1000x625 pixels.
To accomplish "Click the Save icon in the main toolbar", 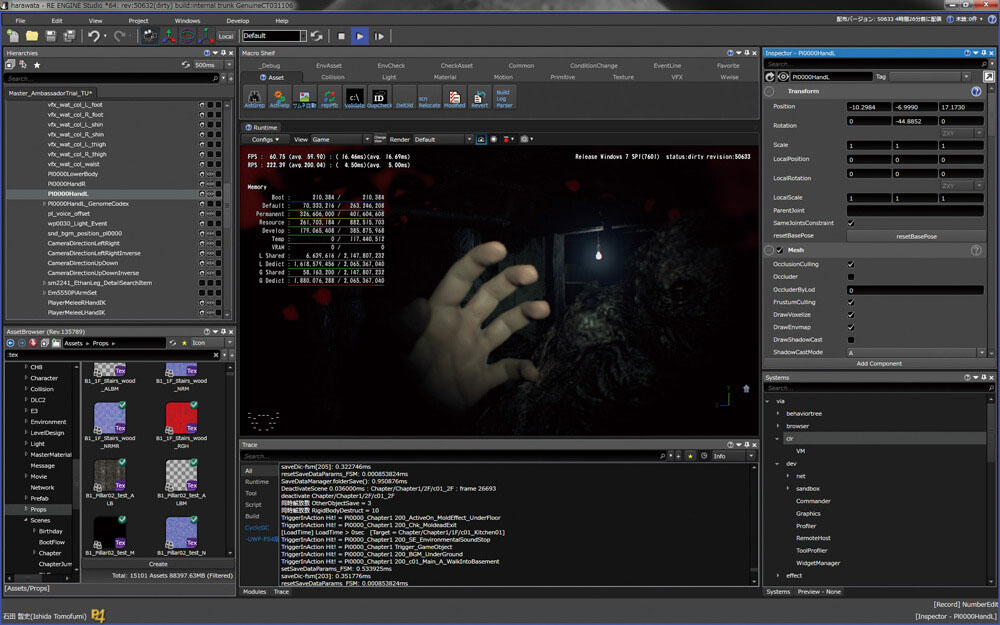I will point(50,36).
